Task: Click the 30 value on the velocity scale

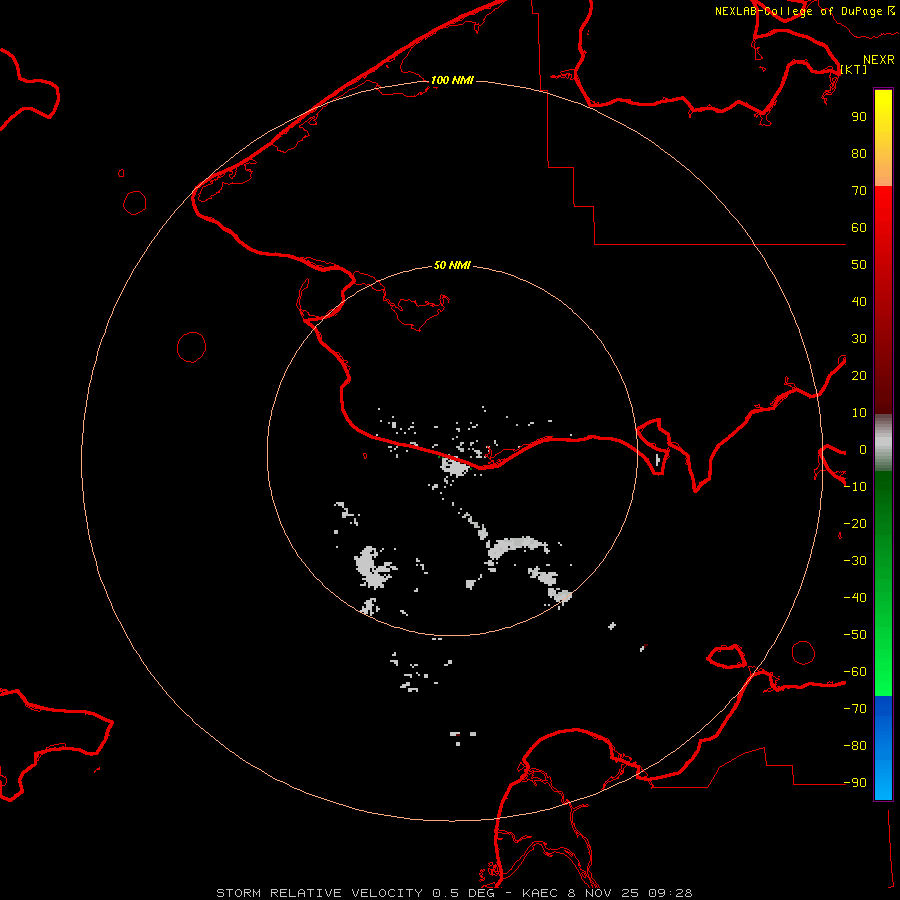Action: pos(859,339)
